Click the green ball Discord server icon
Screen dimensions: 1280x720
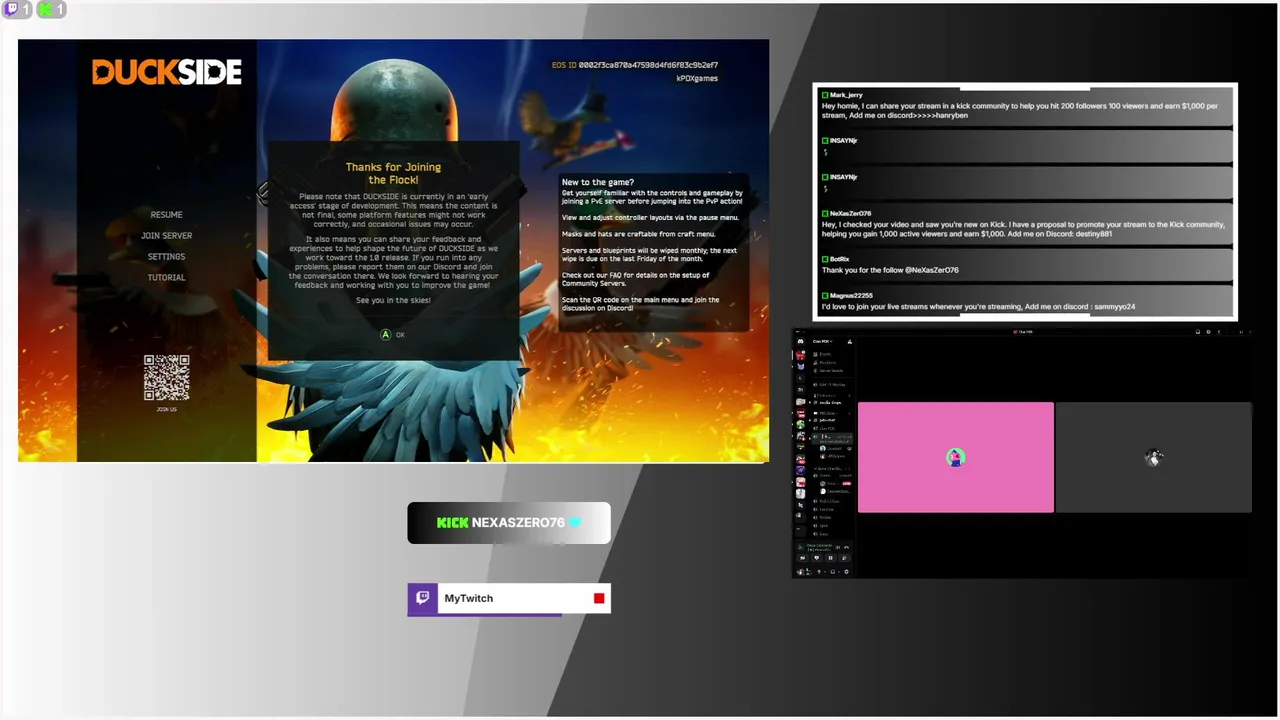(801, 424)
